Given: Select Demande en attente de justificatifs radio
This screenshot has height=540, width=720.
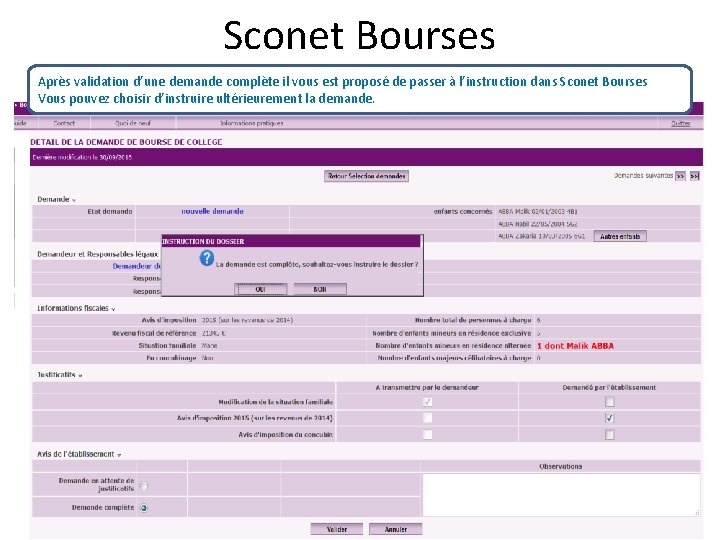Looking at the screenshot, I should pyautogui.click(x=144, y=485).
